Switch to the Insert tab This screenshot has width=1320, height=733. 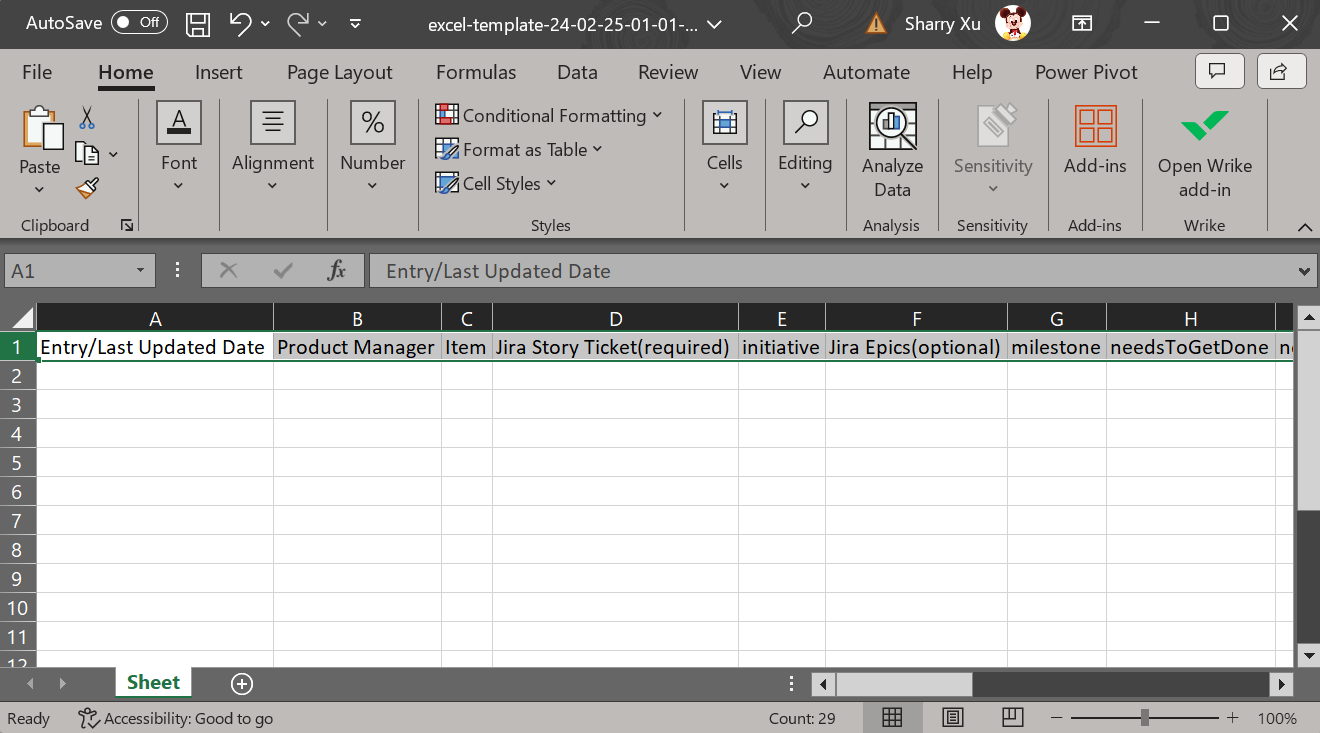pos(219,72)
